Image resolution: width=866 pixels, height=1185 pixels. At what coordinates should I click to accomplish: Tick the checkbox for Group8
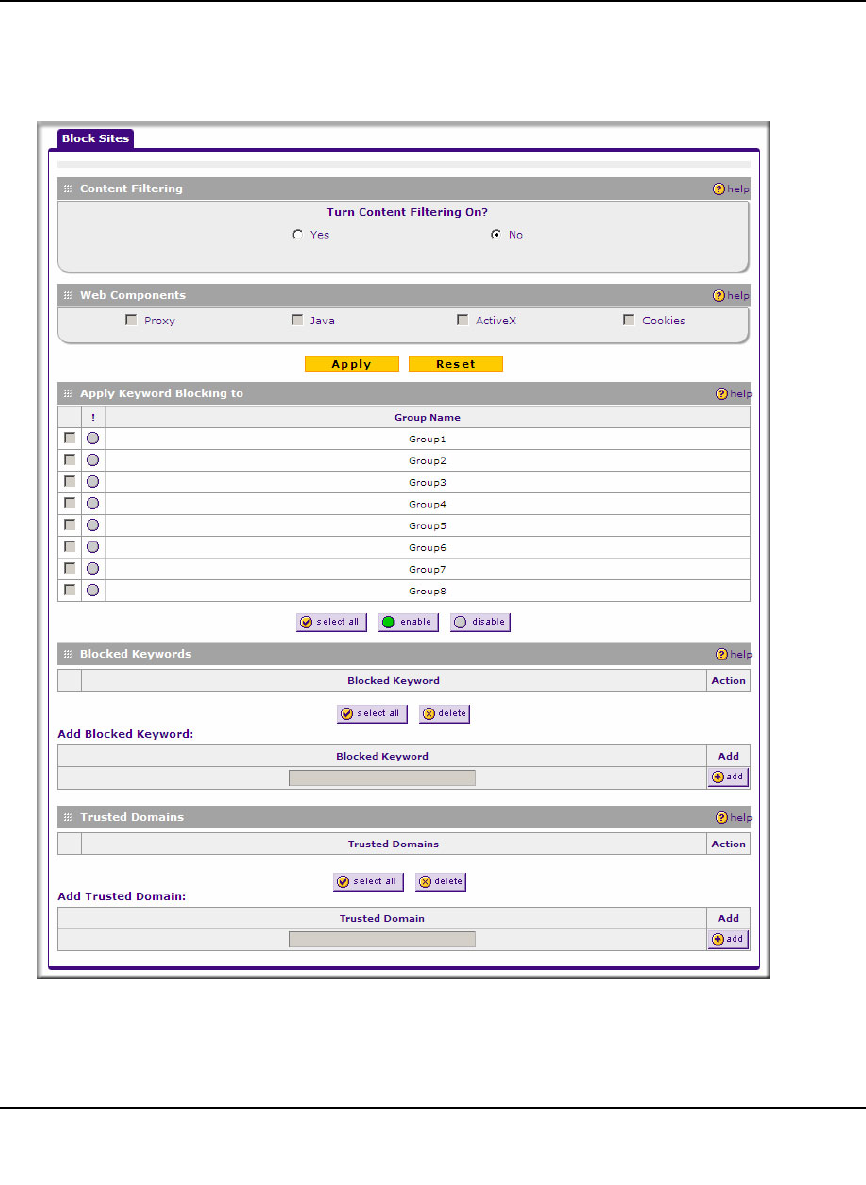[x=70, y=589]
